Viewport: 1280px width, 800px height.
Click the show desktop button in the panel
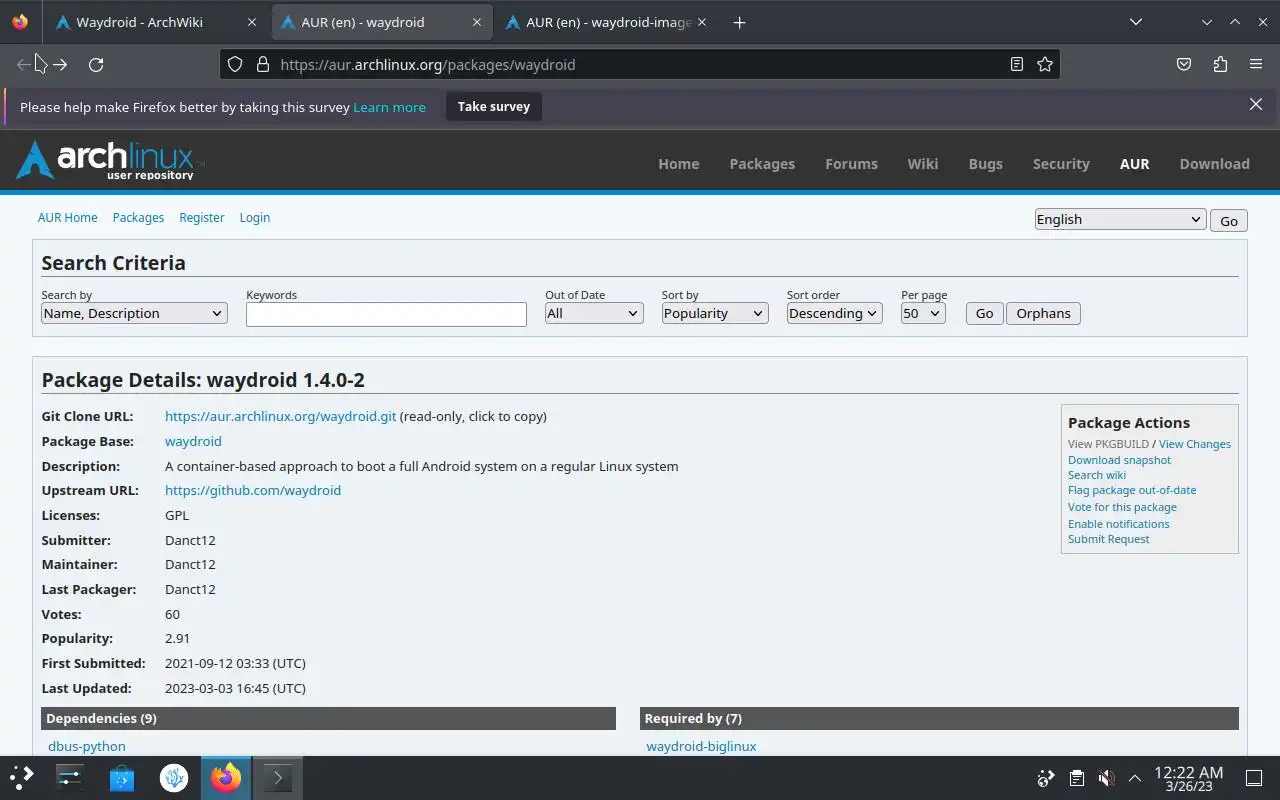tap(1254, 778)
